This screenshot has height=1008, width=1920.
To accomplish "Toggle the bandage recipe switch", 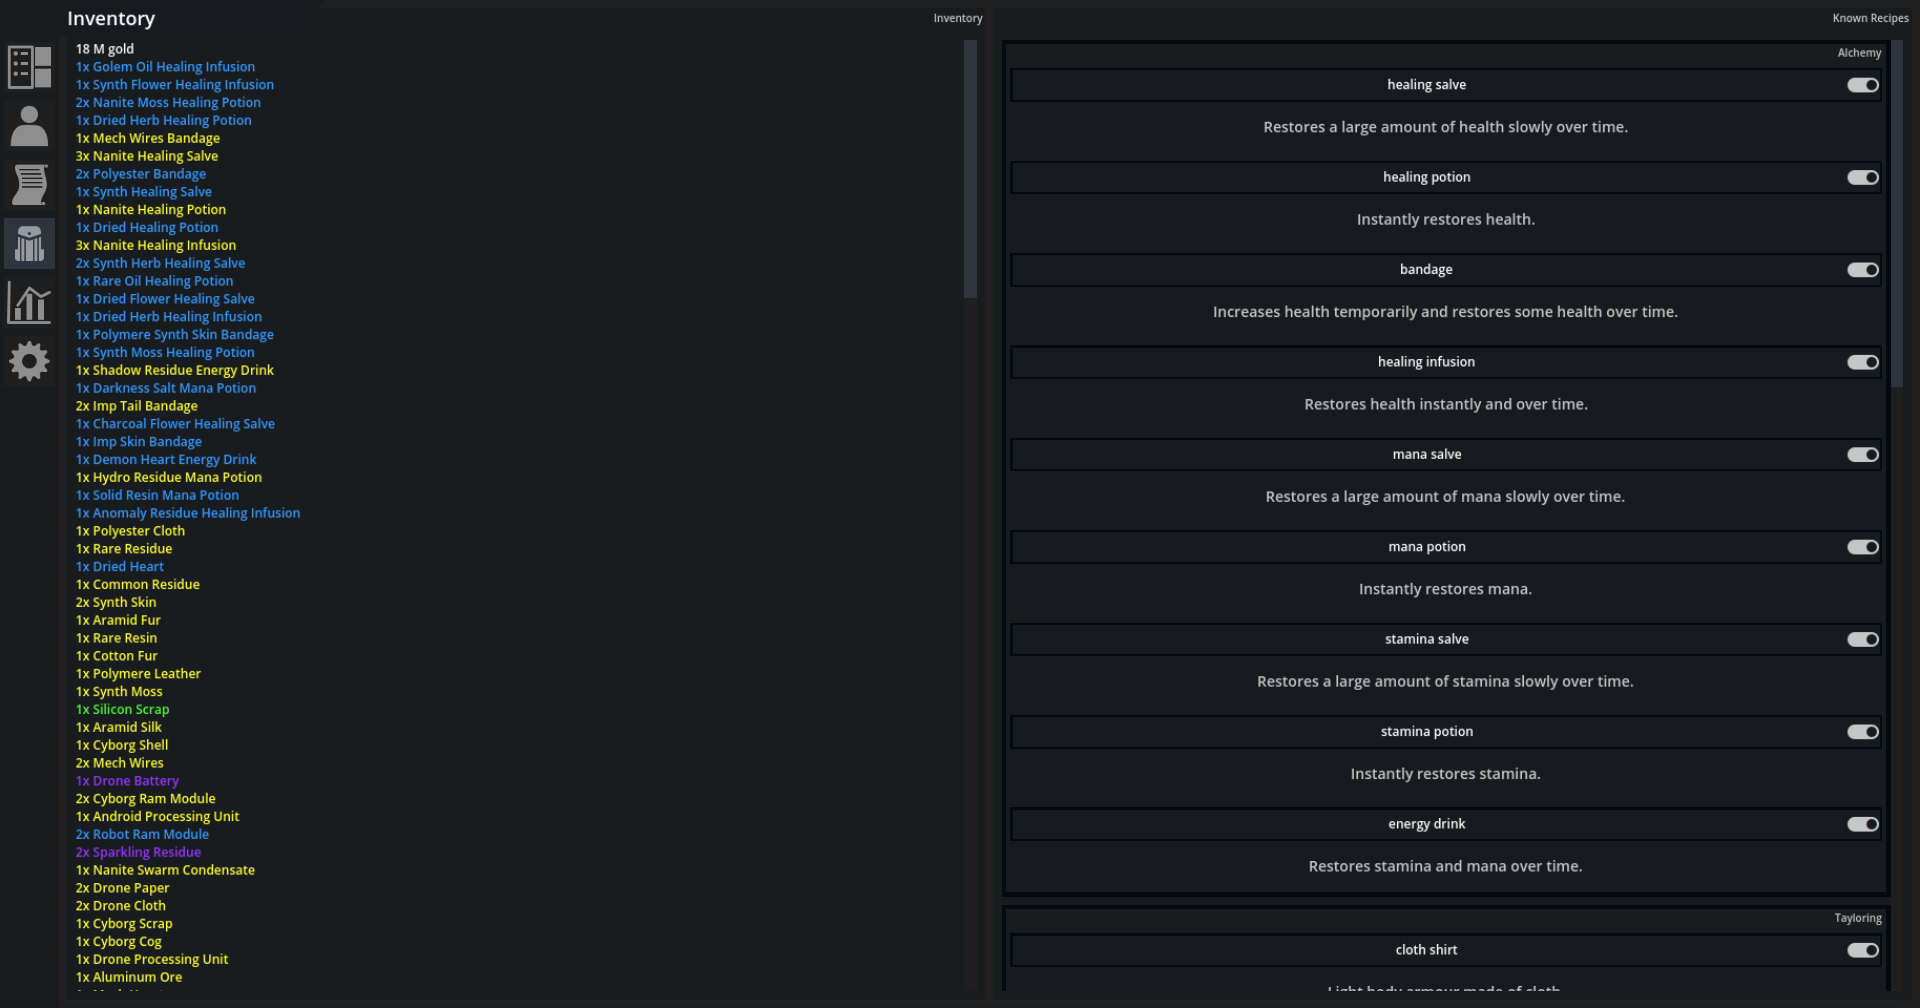I will 1862,270.
